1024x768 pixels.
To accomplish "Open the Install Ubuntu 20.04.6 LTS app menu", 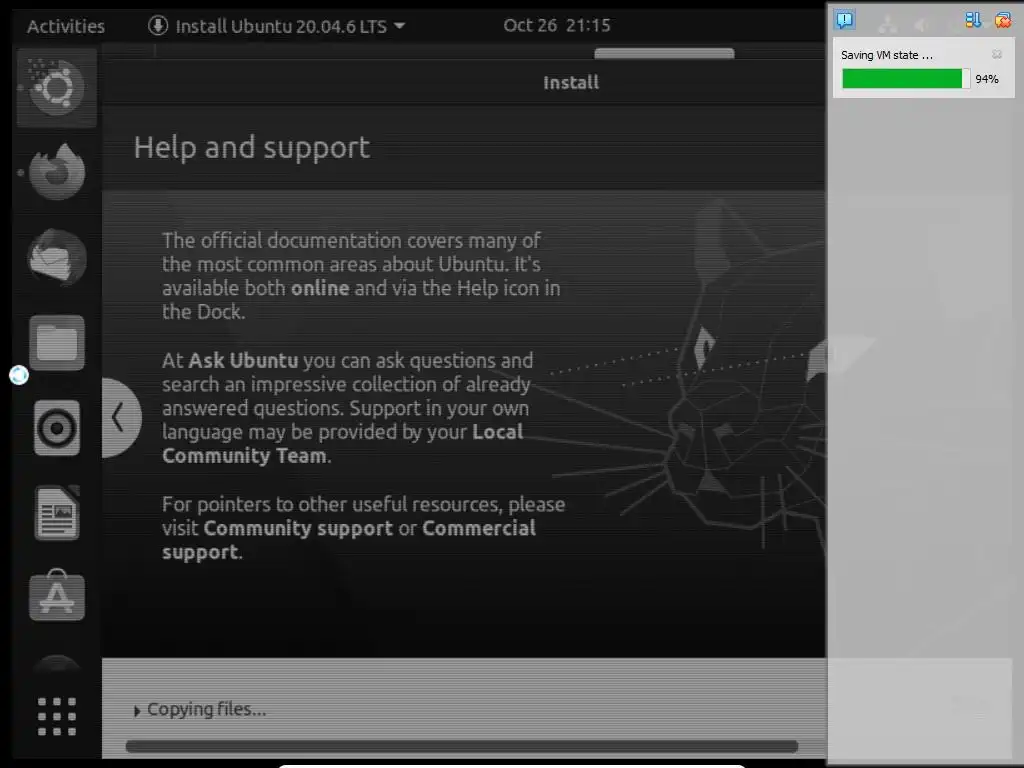I will pyautogui.click(x=276, y=26).
